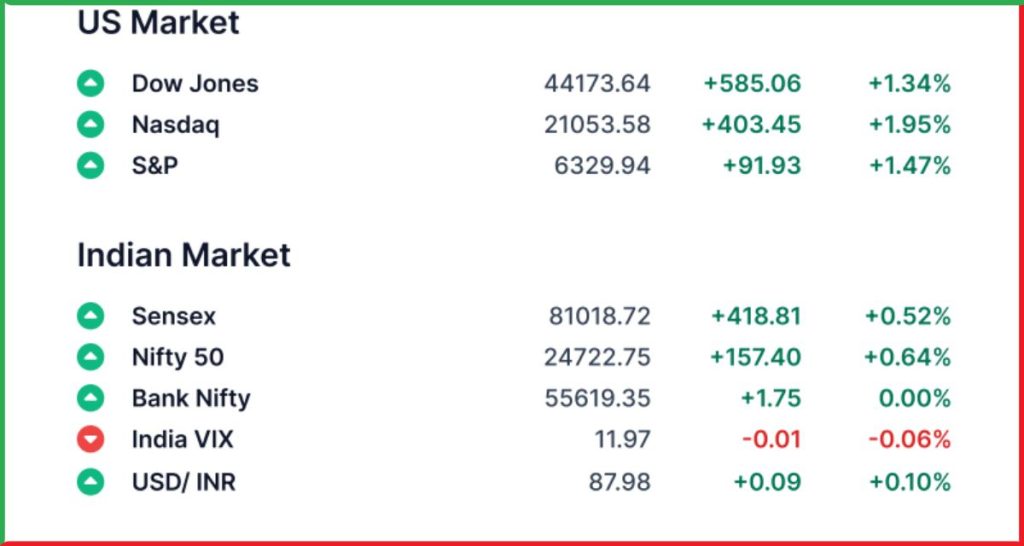Open the Bank Nifty label

191,398
